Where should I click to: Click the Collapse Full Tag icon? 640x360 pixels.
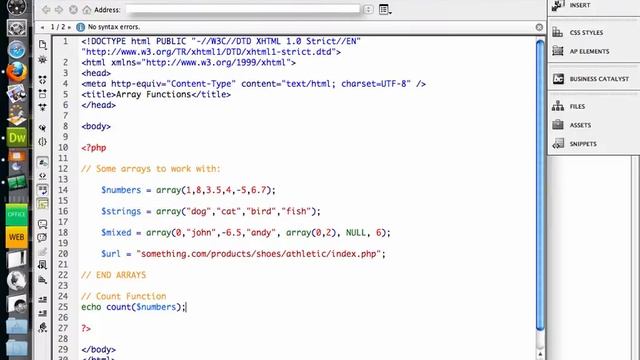click(x=42, y=80)
